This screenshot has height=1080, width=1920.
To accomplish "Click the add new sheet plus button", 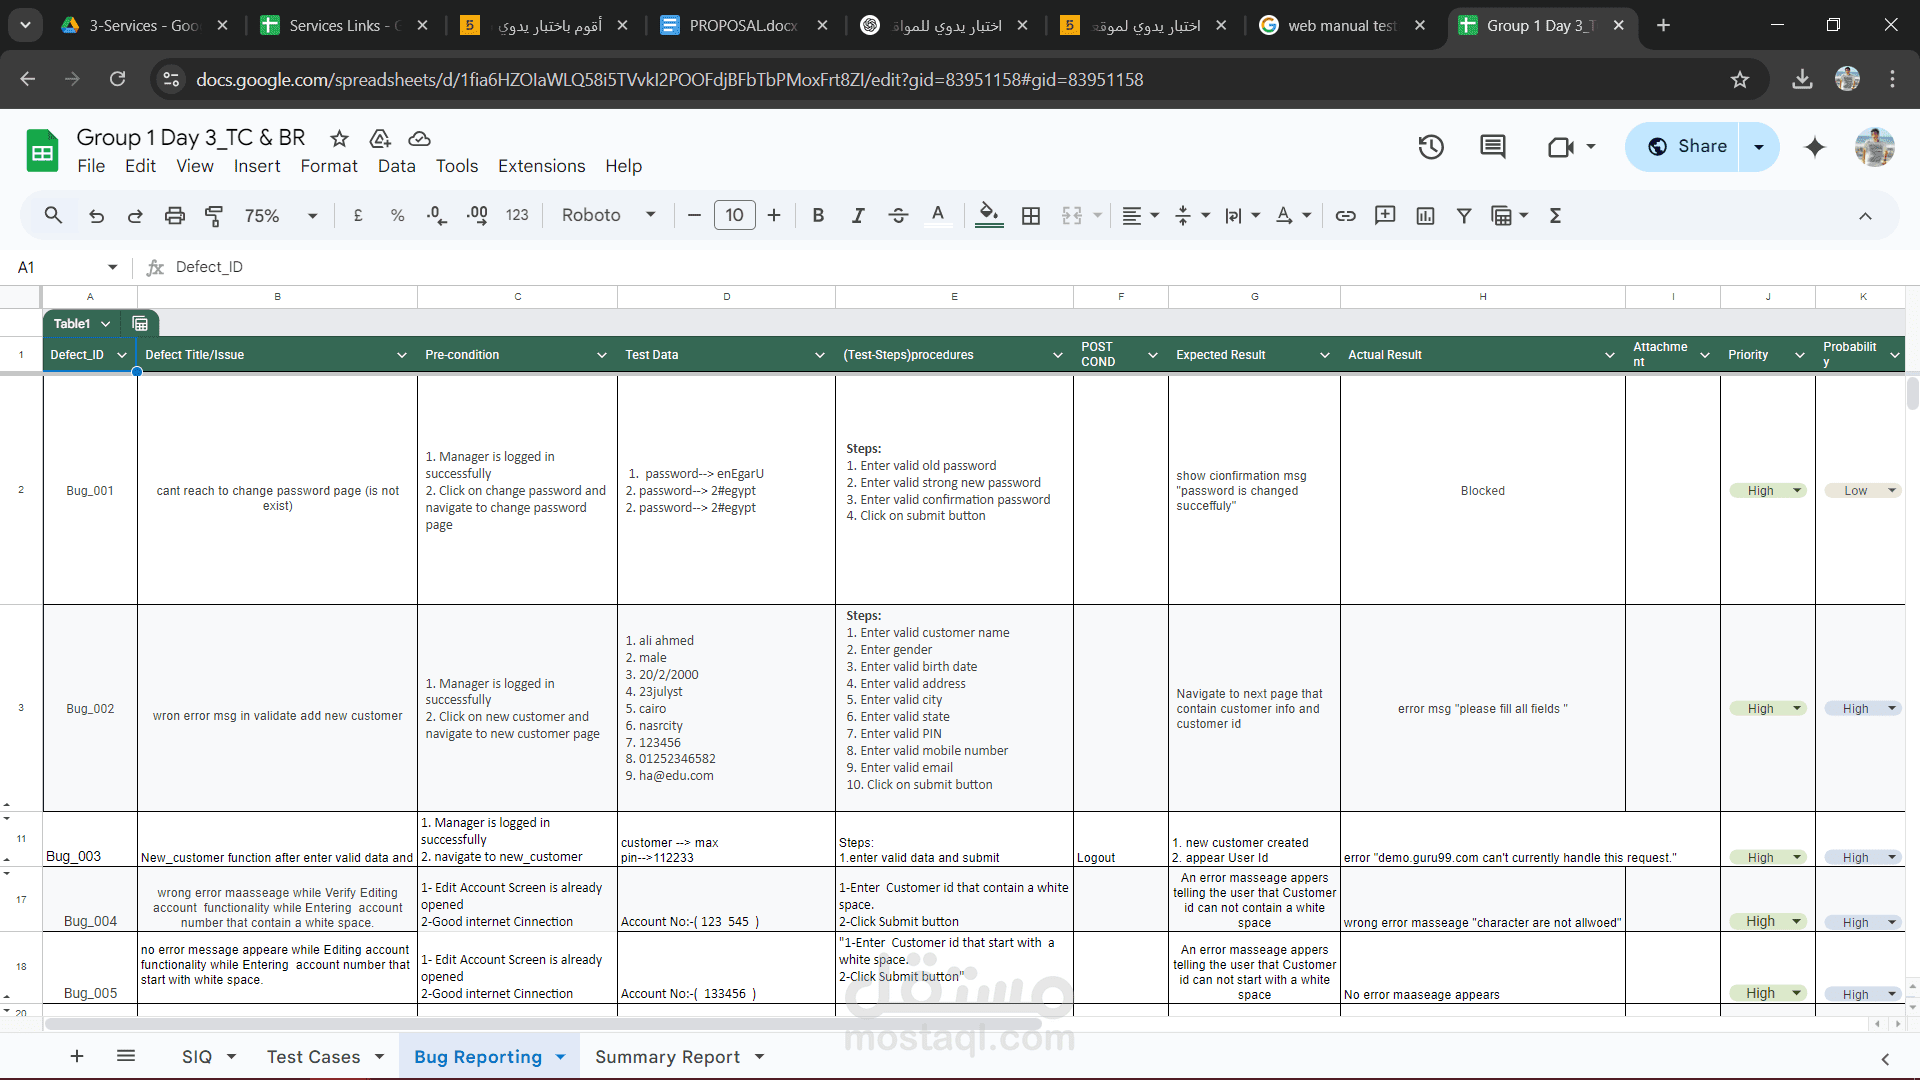I will [77, 1056].
